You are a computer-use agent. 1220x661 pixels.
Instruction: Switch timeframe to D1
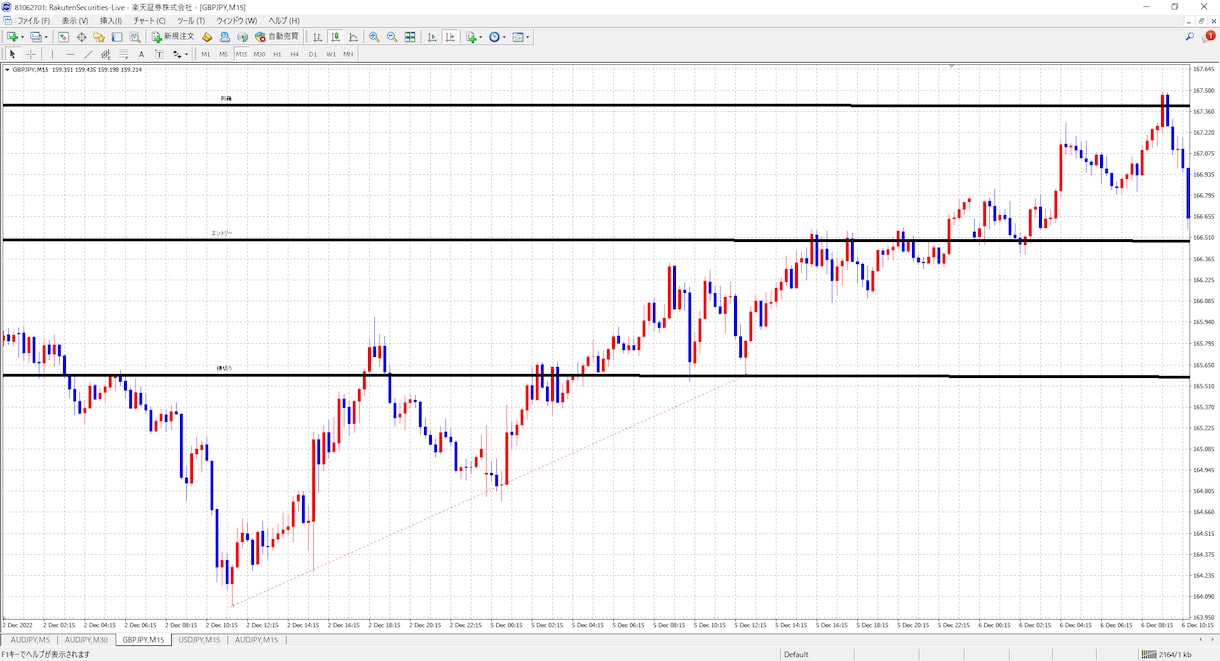(x=313, y=54)
